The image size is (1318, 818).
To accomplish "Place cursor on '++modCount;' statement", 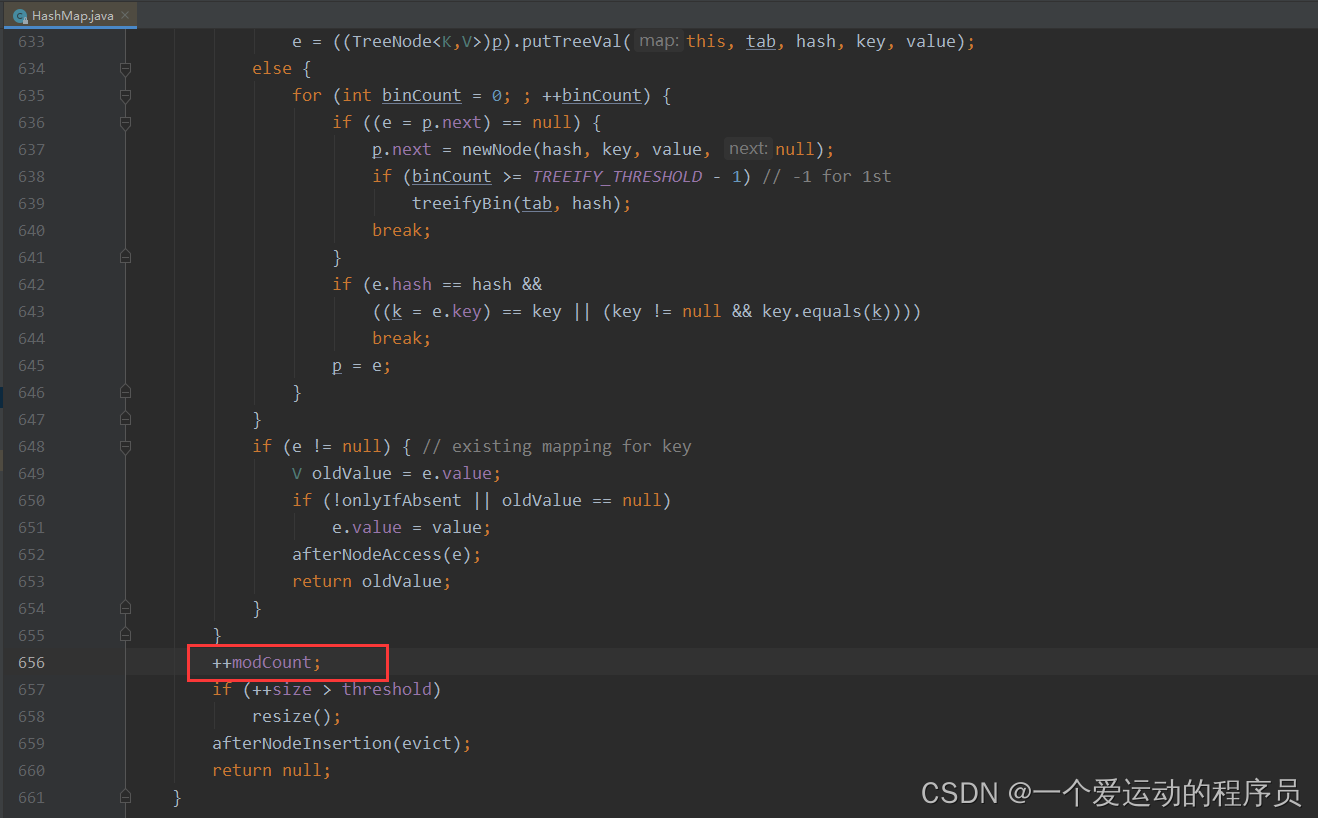I will click(x=267, y=662).
